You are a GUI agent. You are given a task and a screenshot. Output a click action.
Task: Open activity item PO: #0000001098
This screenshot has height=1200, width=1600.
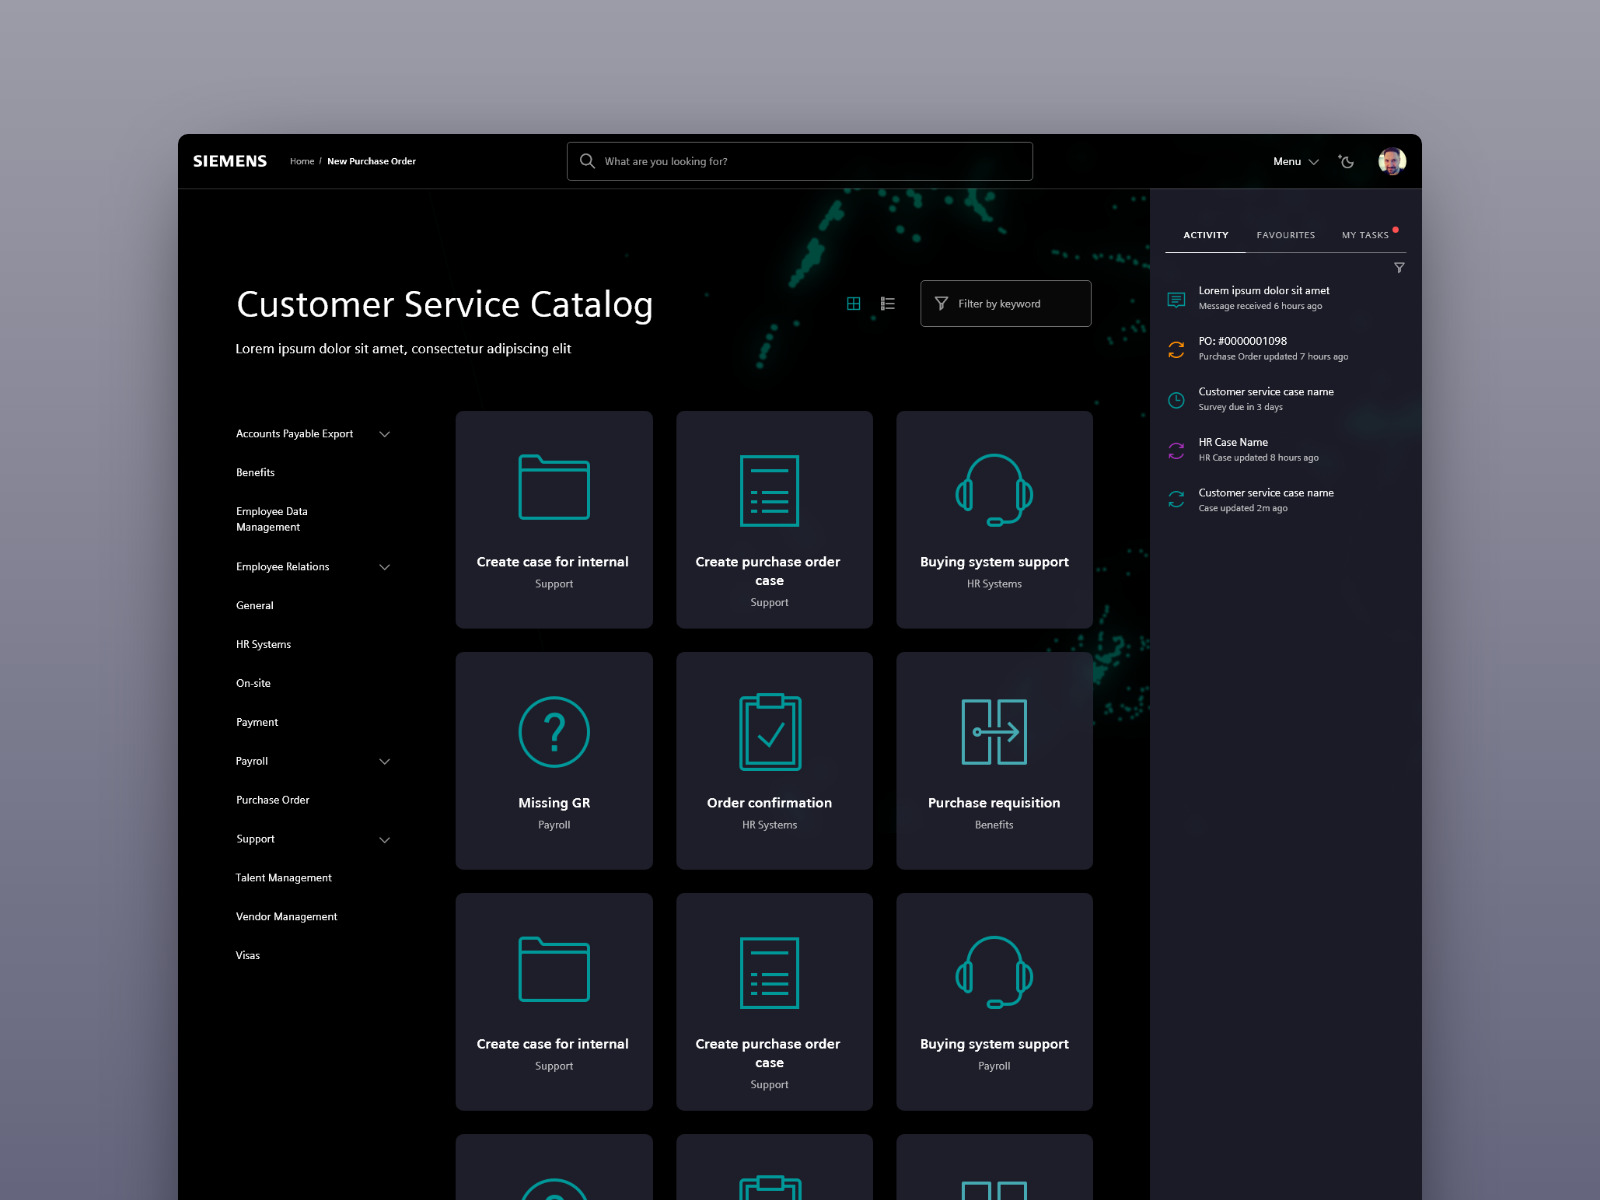pos(1242,341)
